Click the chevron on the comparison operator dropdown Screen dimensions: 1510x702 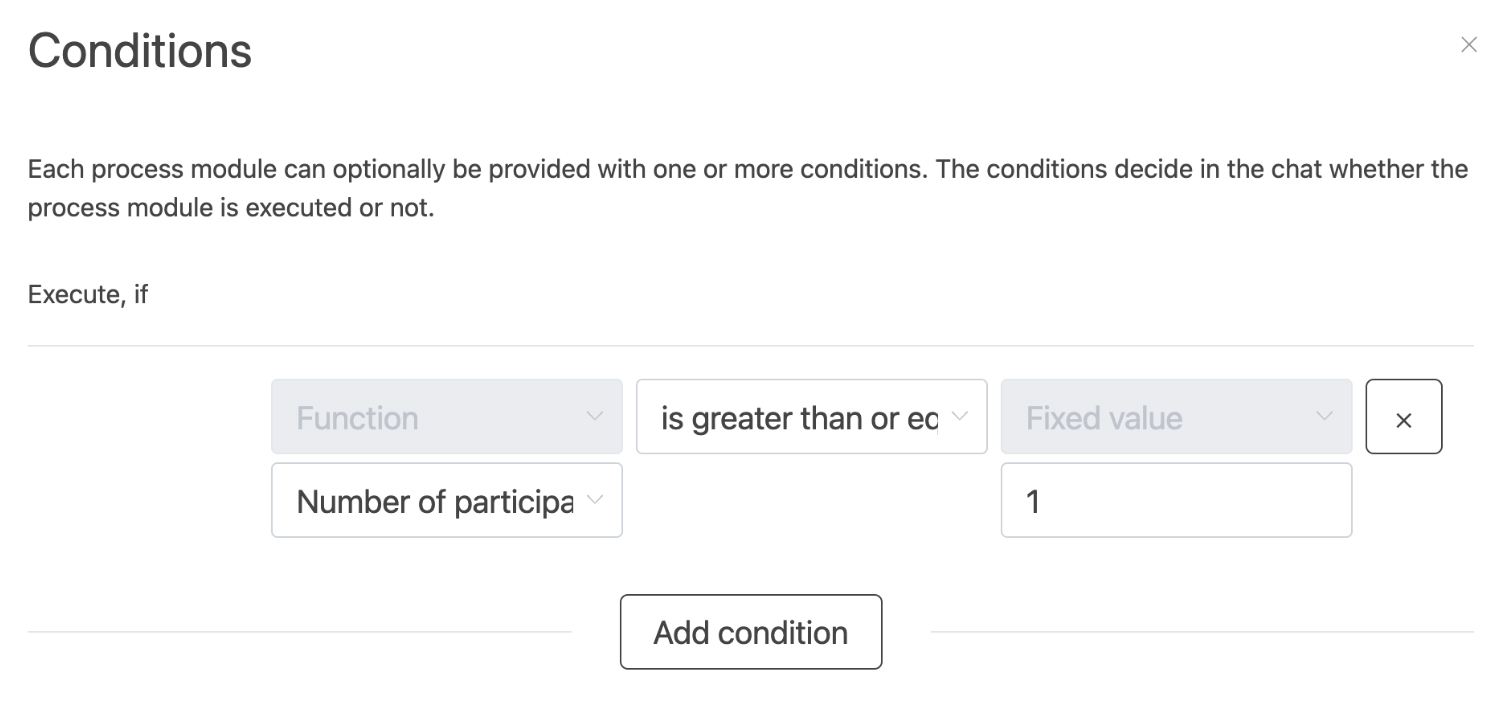pos(960,416)
